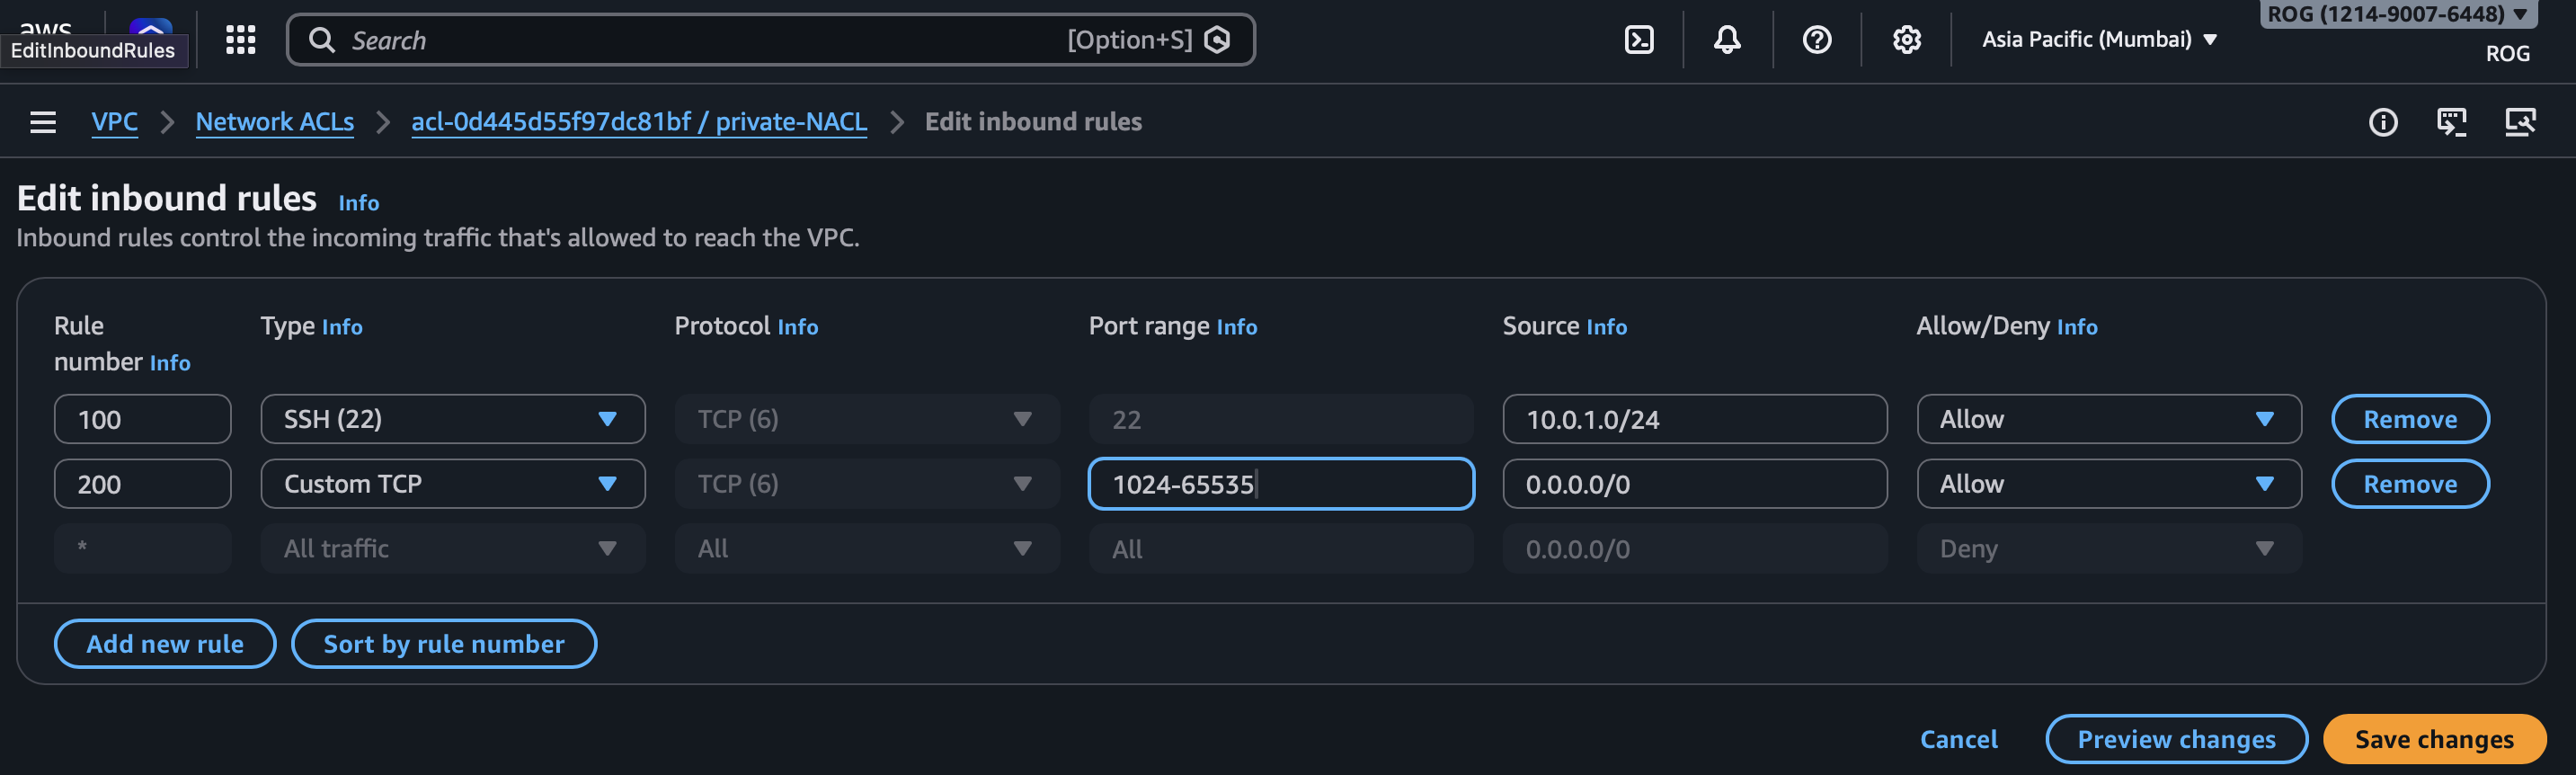Viewport: 2576px width, 775px height.
Task: Open the notifications bell
Action: [x=1726, y=40]
